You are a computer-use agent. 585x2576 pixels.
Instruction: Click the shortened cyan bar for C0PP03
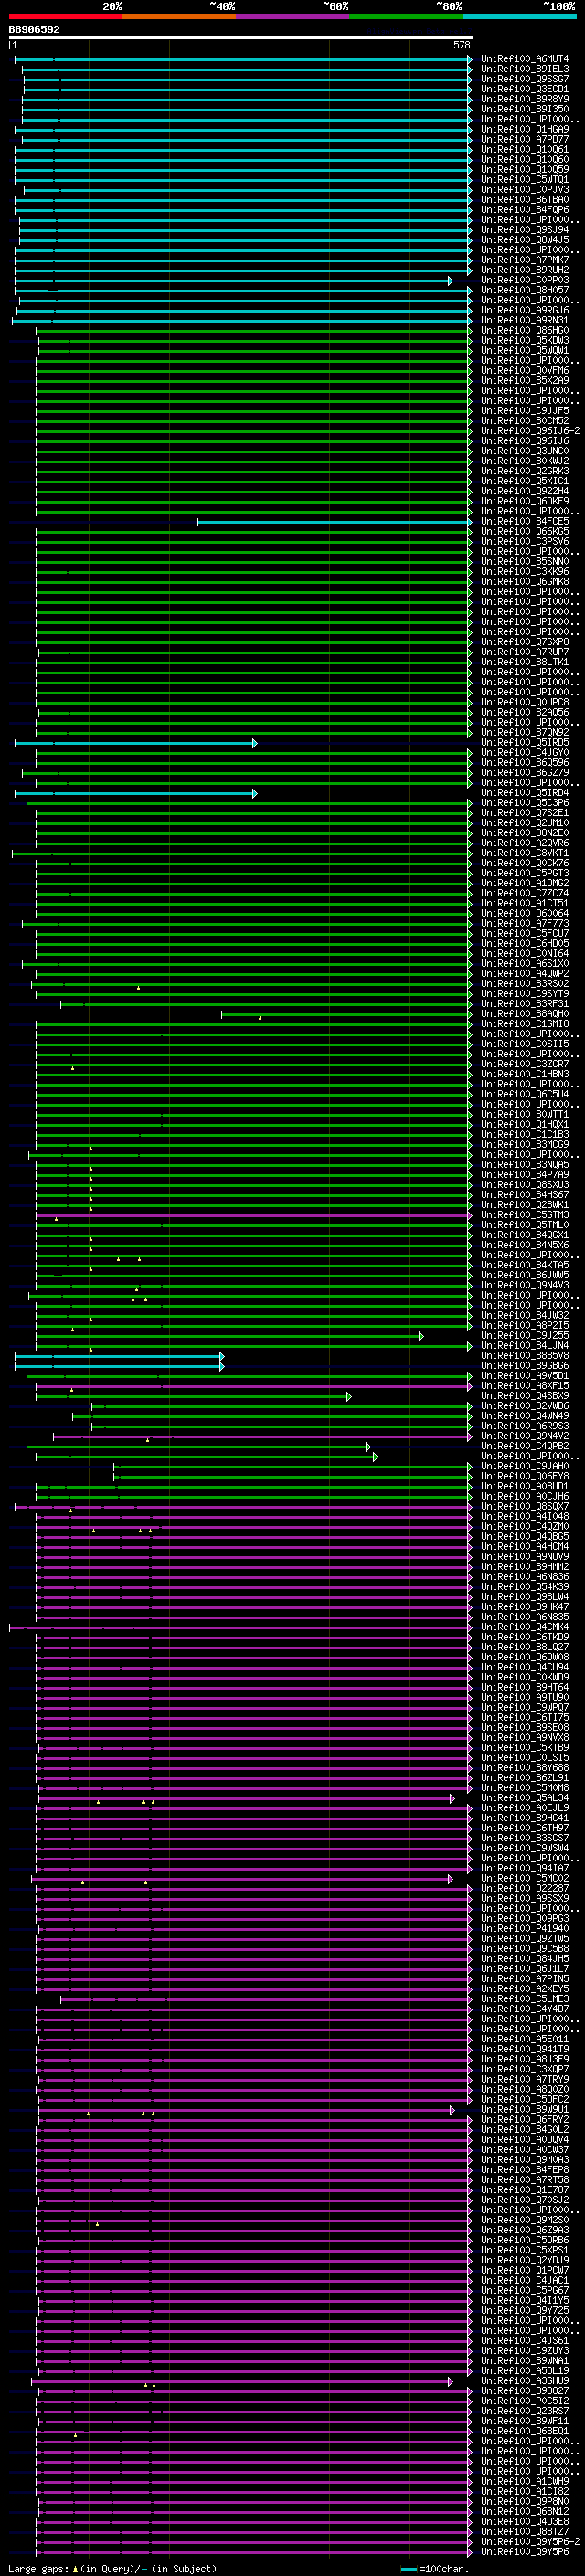pyautogui.click(x=233, y=281)
